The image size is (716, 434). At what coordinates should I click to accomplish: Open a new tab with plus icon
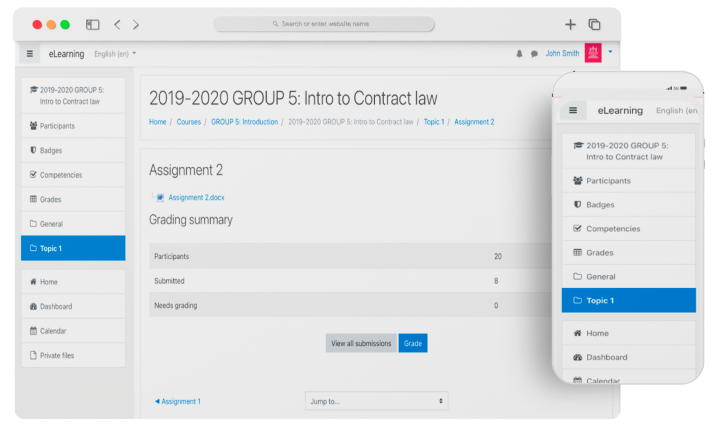click(x=570, y=24)
